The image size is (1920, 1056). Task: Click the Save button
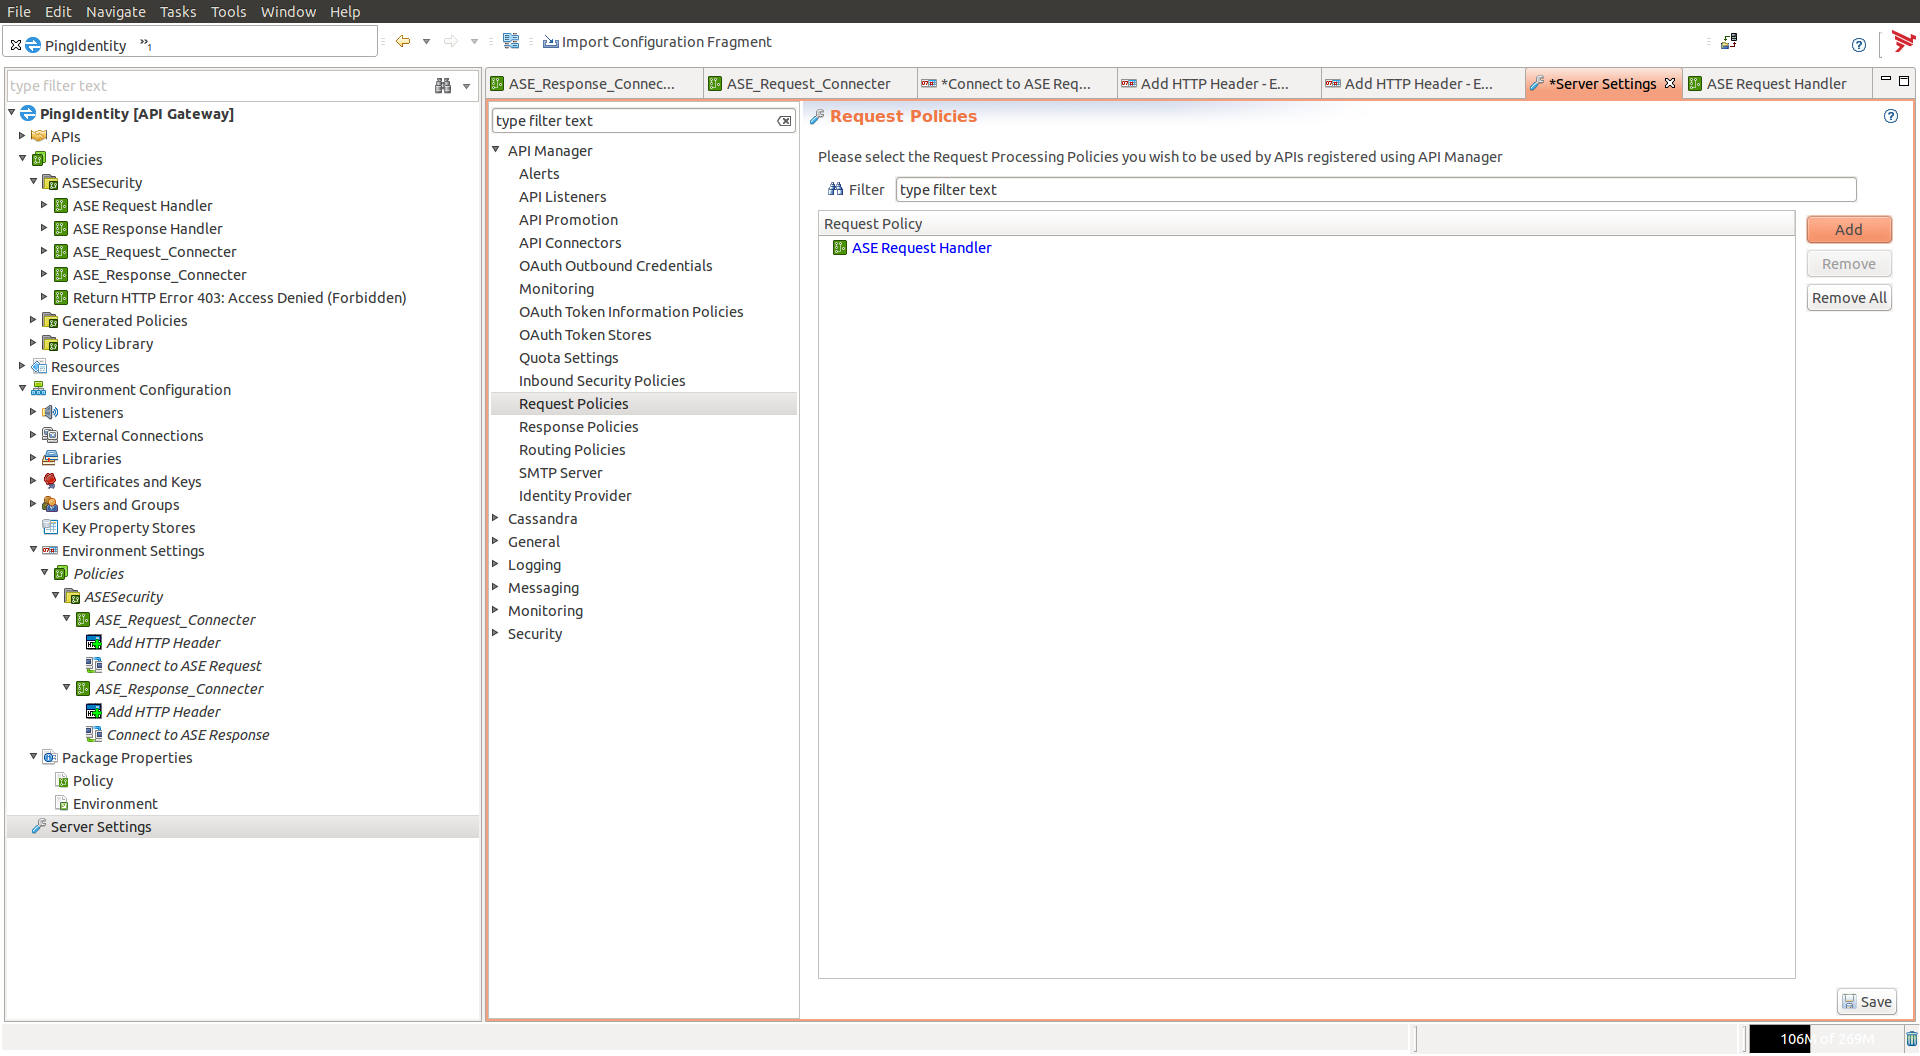(1866, 1002)
